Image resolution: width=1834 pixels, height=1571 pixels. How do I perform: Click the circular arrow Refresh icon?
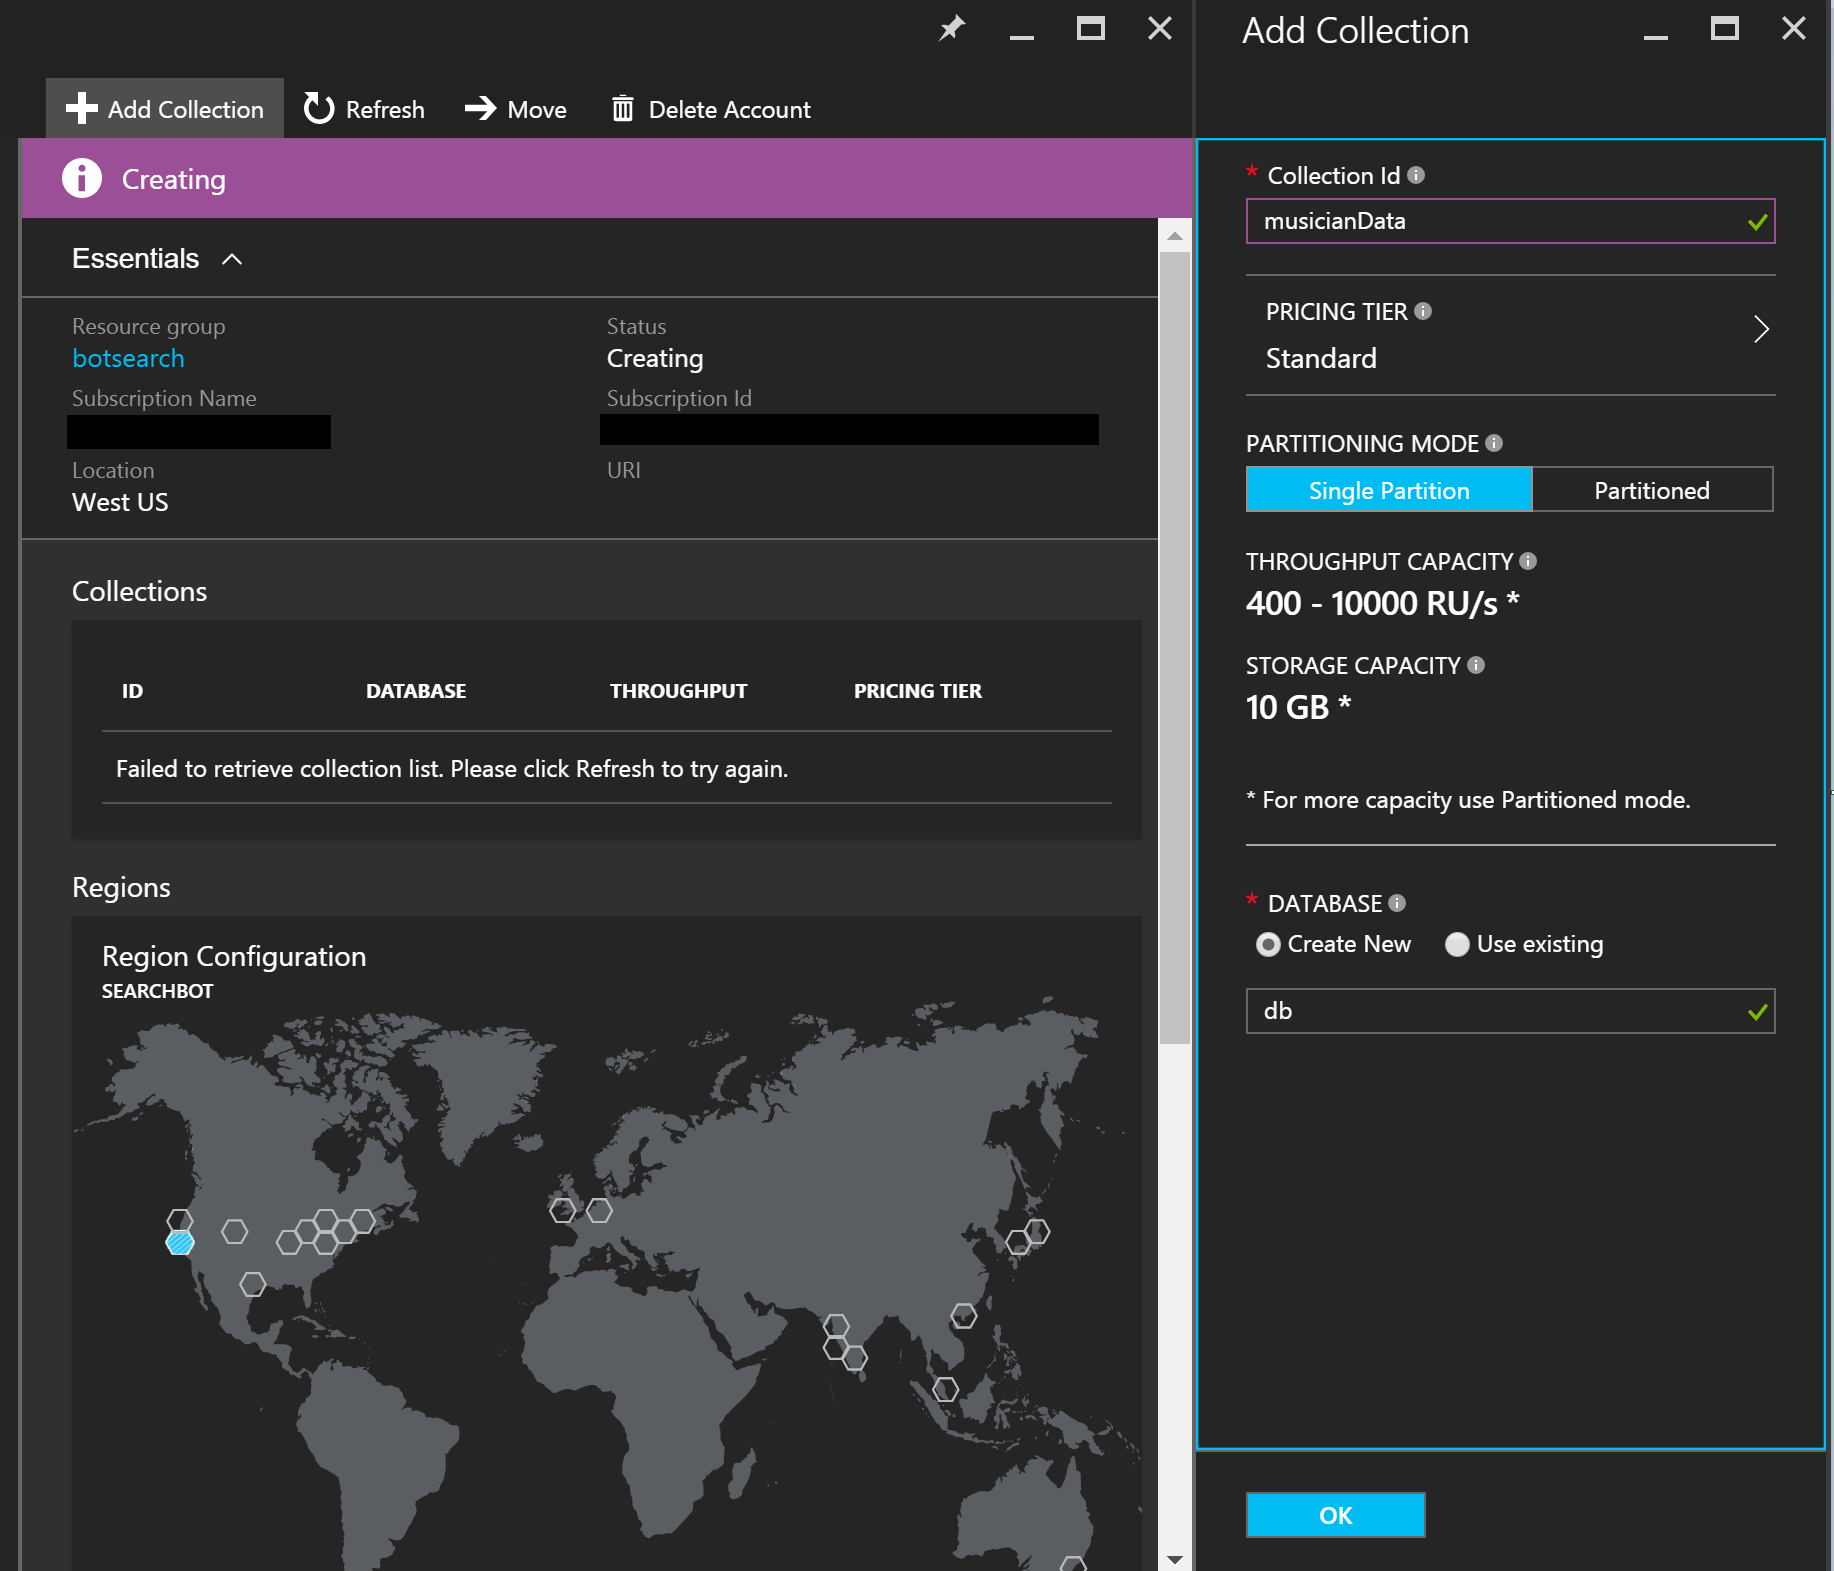pos(319,108)
